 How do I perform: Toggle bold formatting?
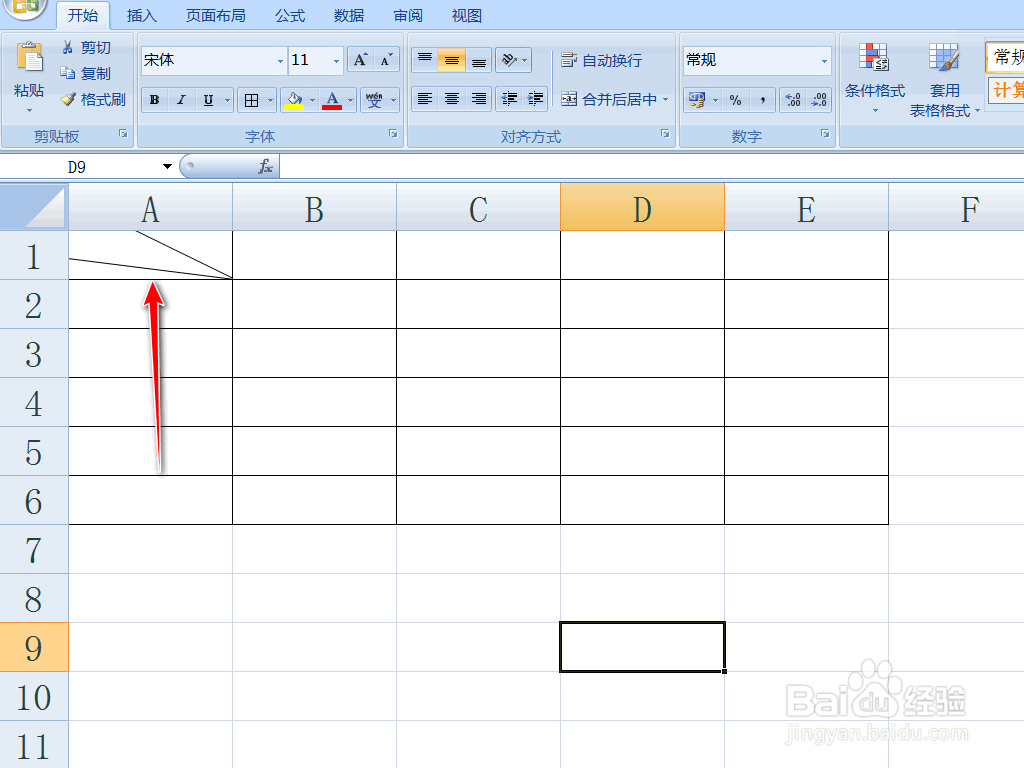[x=154, y=100]
